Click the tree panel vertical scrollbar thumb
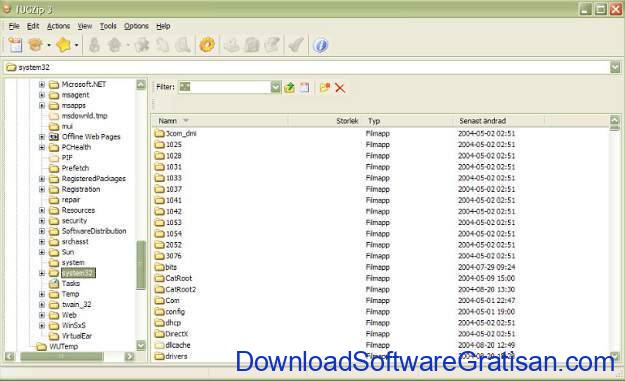Image resolution: width=625 pixels, height=381 pixels. pos(141,265)
